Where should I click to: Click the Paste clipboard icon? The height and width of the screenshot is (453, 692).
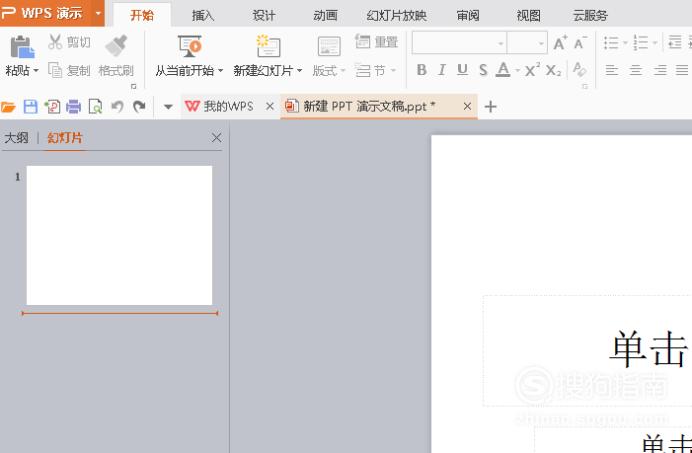click(x=22, y=47)
